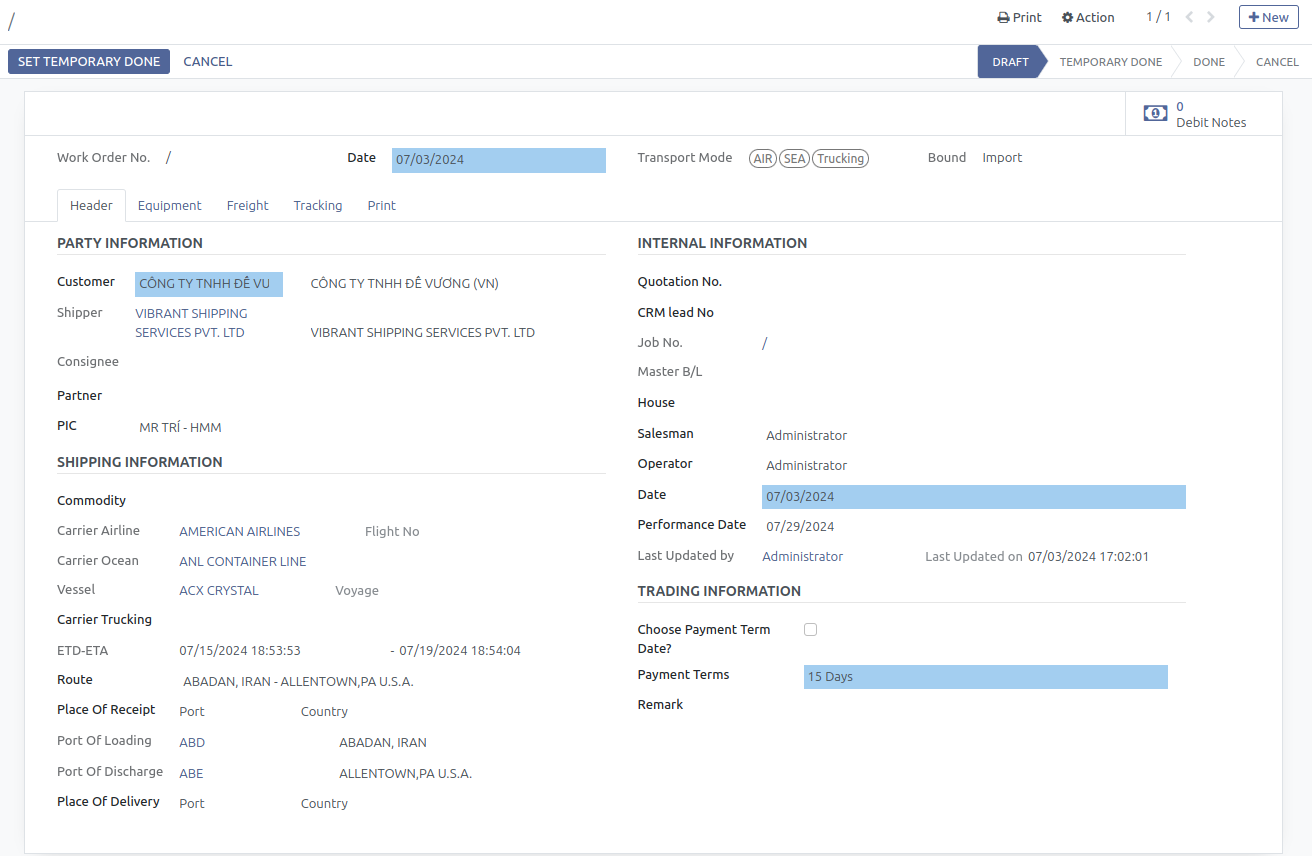The image size is (1312, 856).
Task: Select the AIR transport mode tag
Action: 763,158
